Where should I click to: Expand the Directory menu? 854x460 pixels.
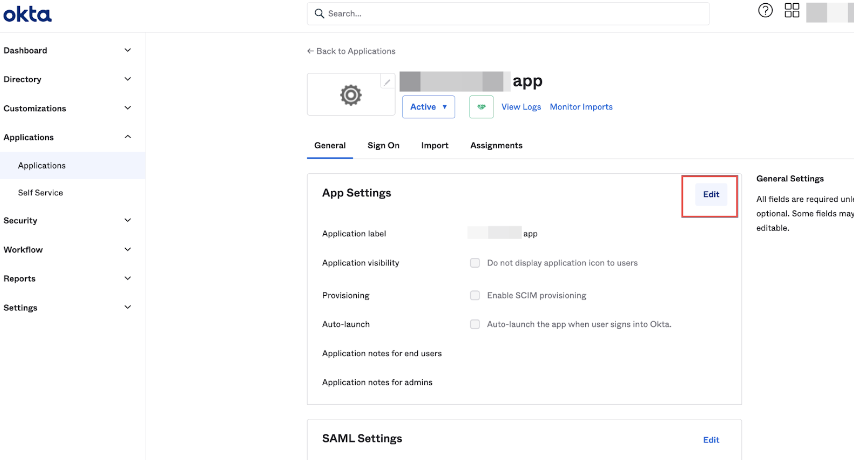click(67, 79)
